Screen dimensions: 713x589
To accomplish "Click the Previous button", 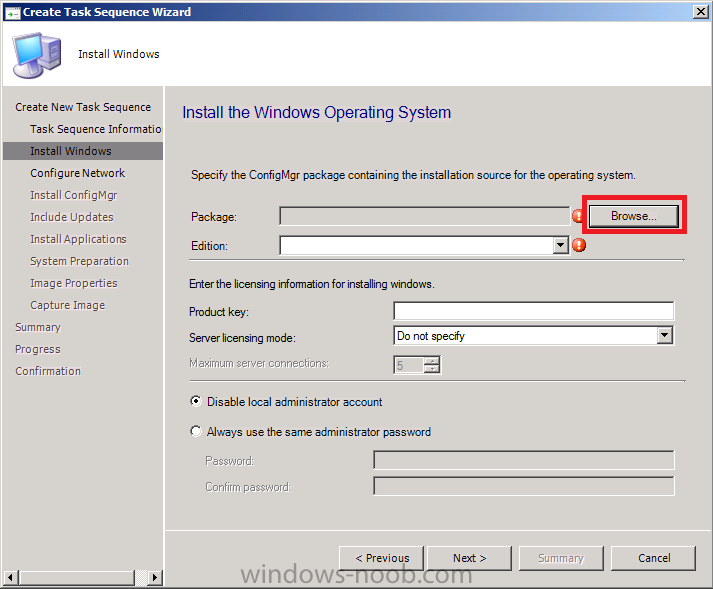I will tap(382, 558).
